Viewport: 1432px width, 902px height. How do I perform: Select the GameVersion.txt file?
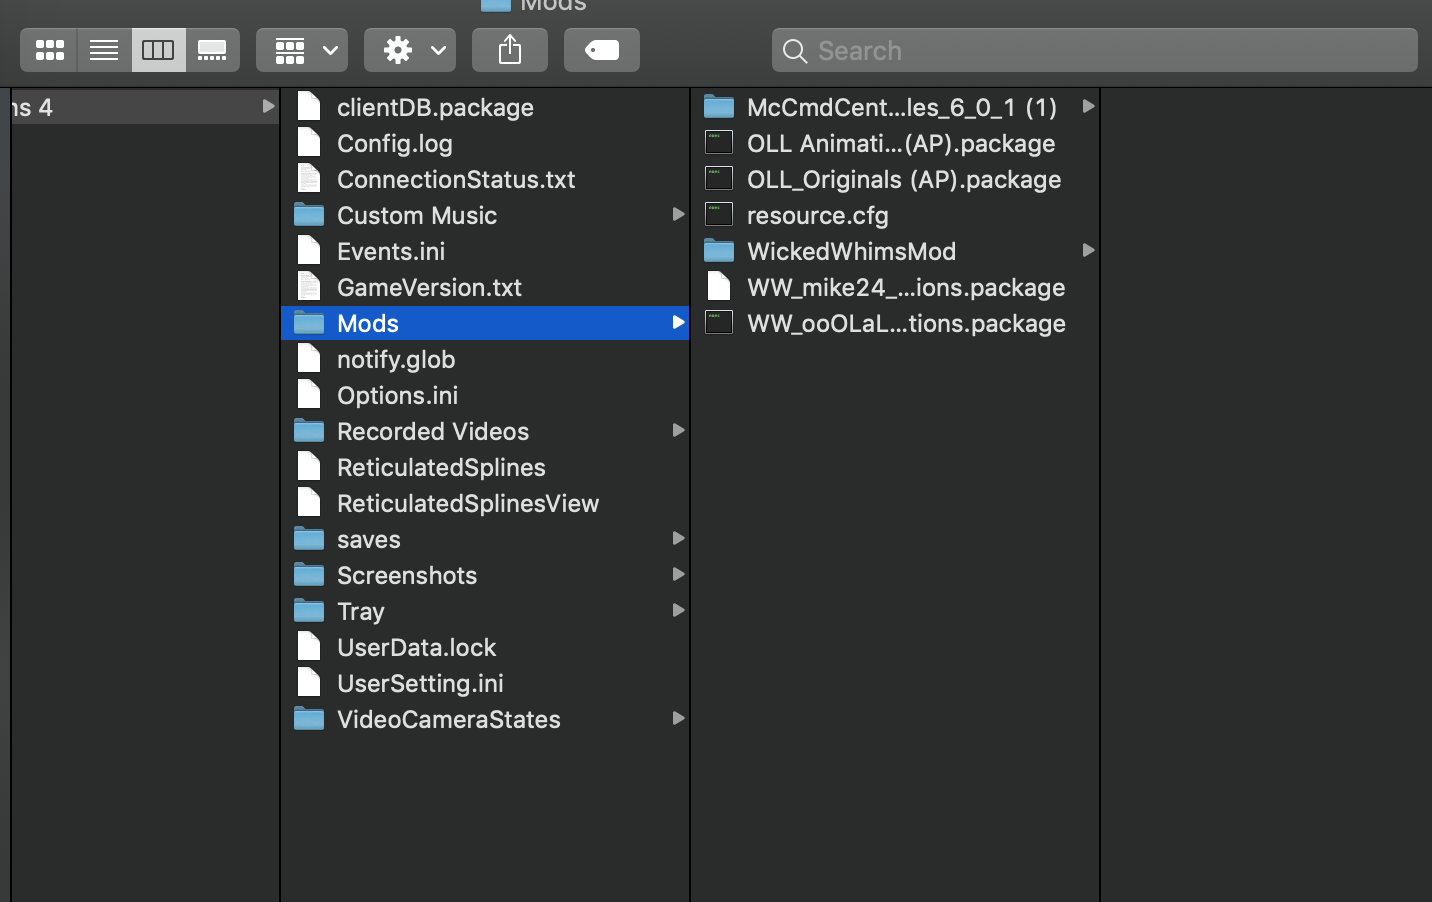click(429, 287)
